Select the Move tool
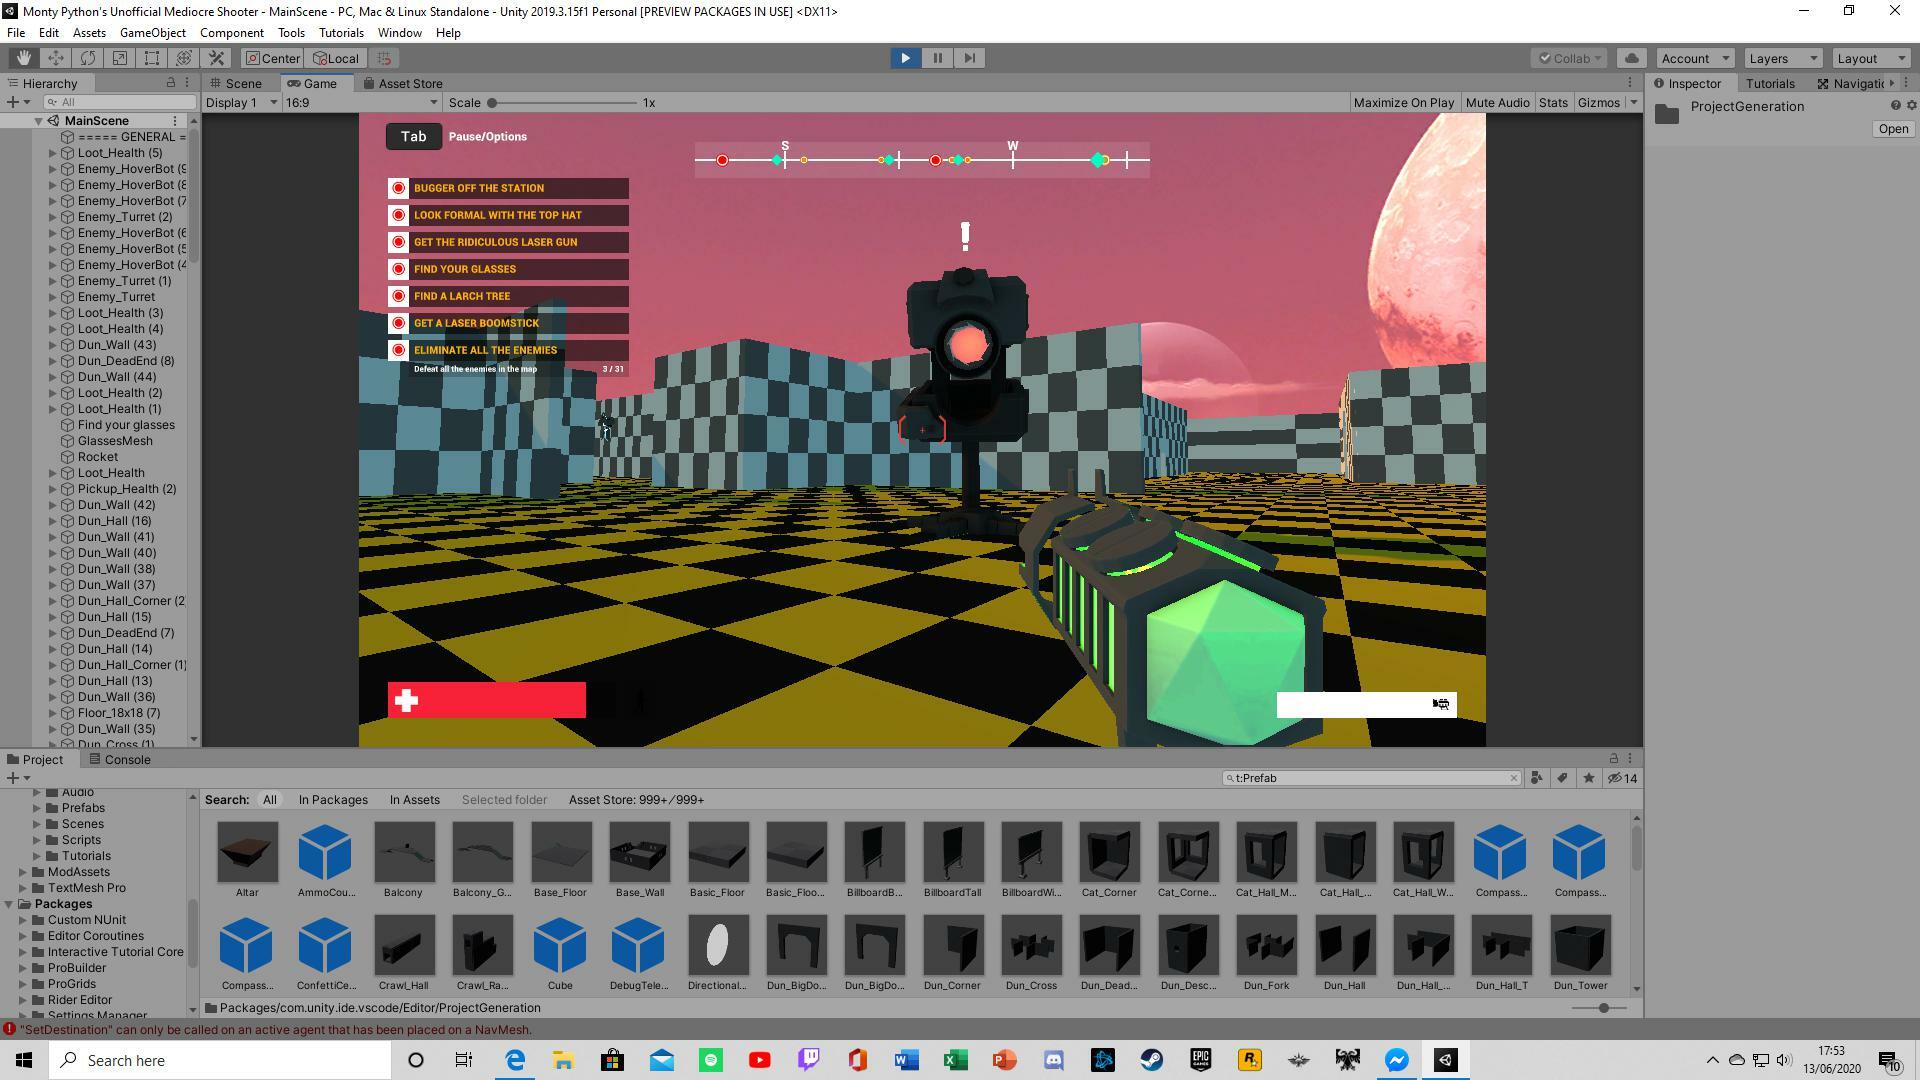The width and height of the screenshot is (1920, 1080). pyautogui.click(x=55, y=58)
